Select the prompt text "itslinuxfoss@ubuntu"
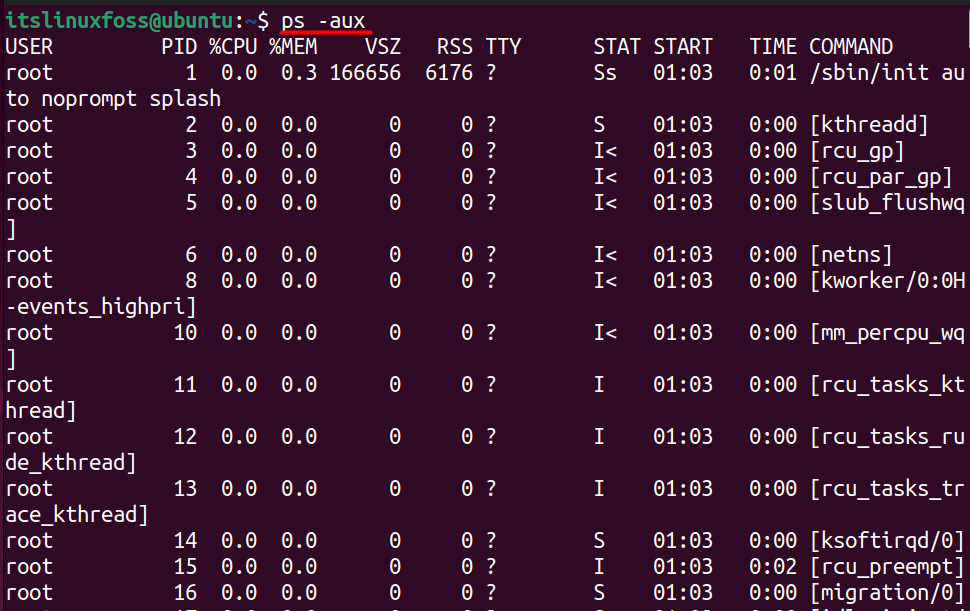This screenshot has height=611, width=970. (x=119, y=21)
